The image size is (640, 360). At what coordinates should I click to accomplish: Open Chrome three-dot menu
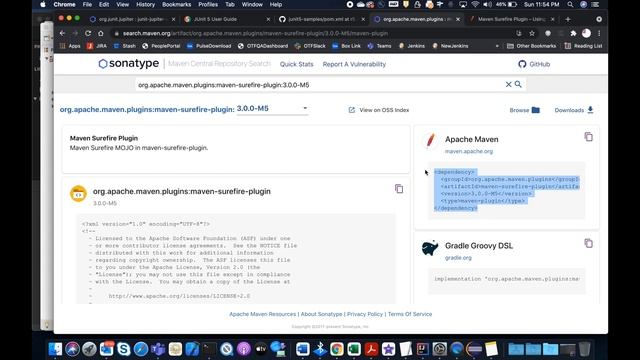(x=599, y=33)
